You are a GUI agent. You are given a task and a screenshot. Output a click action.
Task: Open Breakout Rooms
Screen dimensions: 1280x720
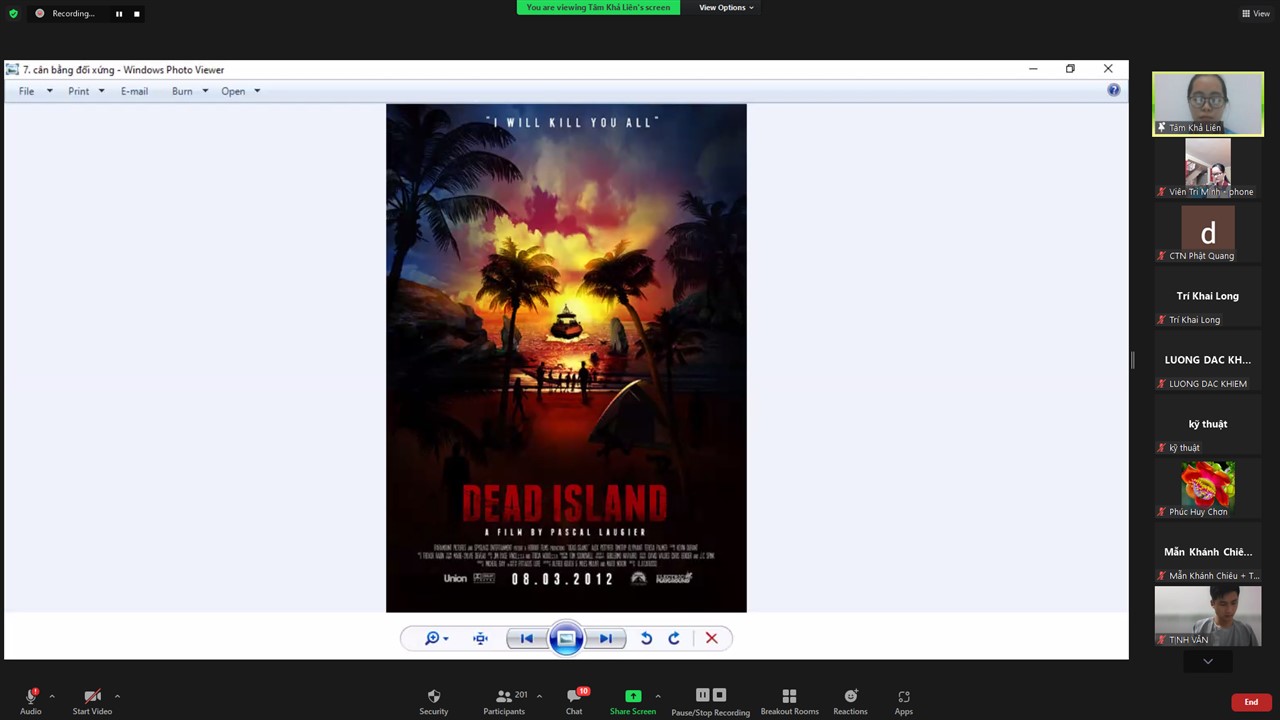pyautogui.click(x=789, y=701)
